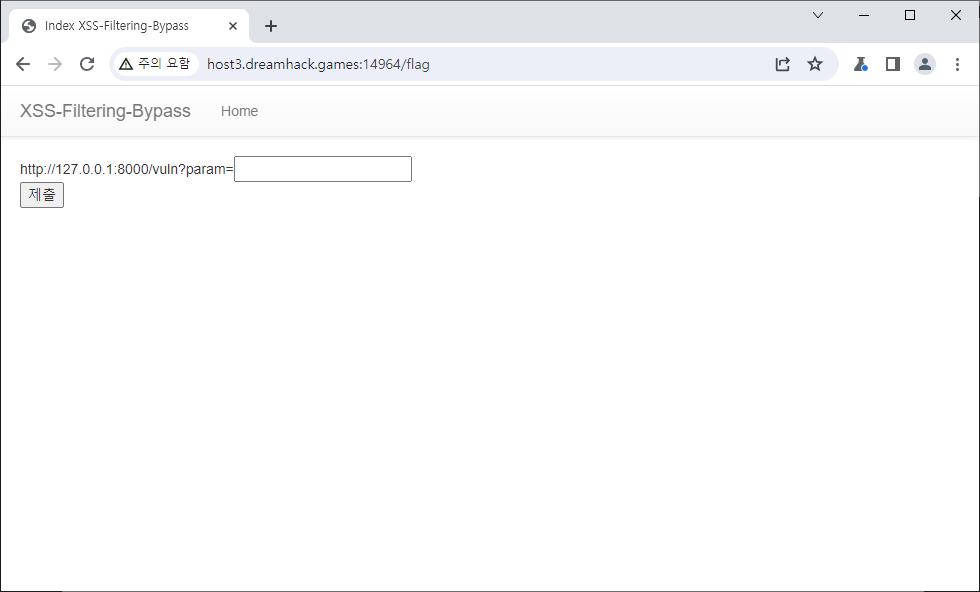Viewport: 980px width, 592px height.
Task: Click the security warning site info chip
Action: tap(154, 64)
